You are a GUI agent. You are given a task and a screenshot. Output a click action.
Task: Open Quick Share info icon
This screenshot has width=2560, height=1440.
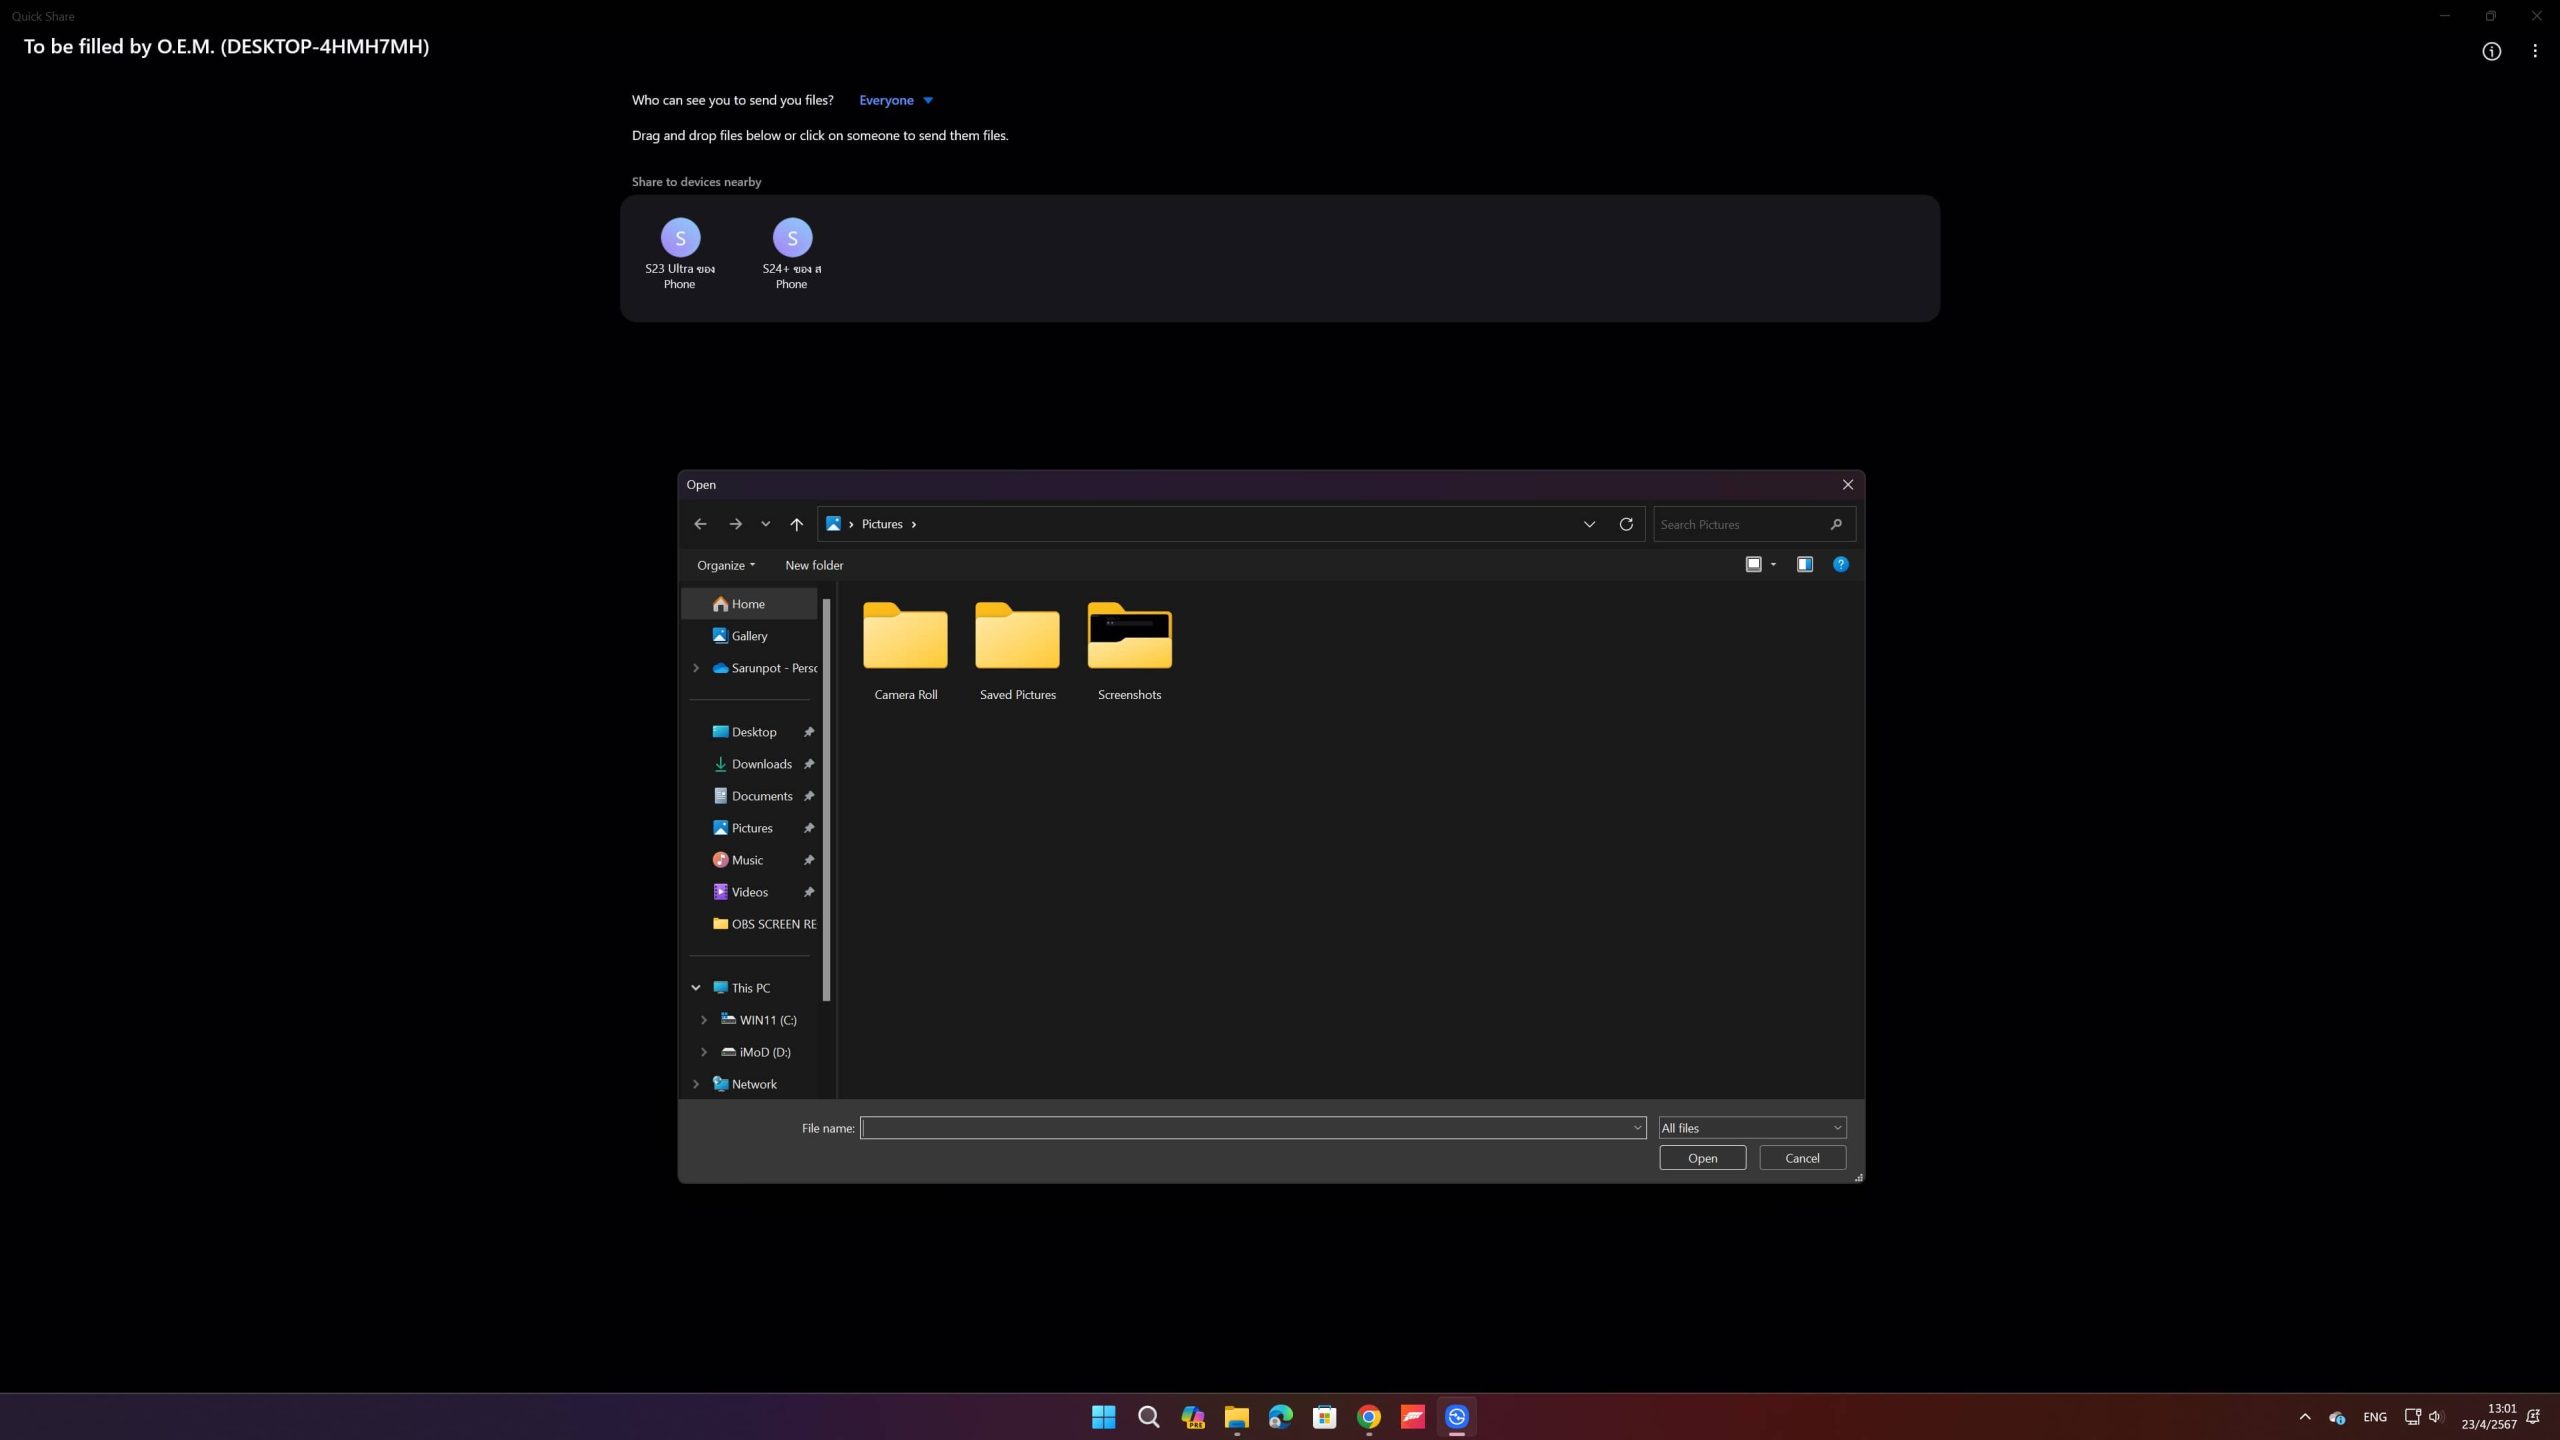click(2491, 51)
